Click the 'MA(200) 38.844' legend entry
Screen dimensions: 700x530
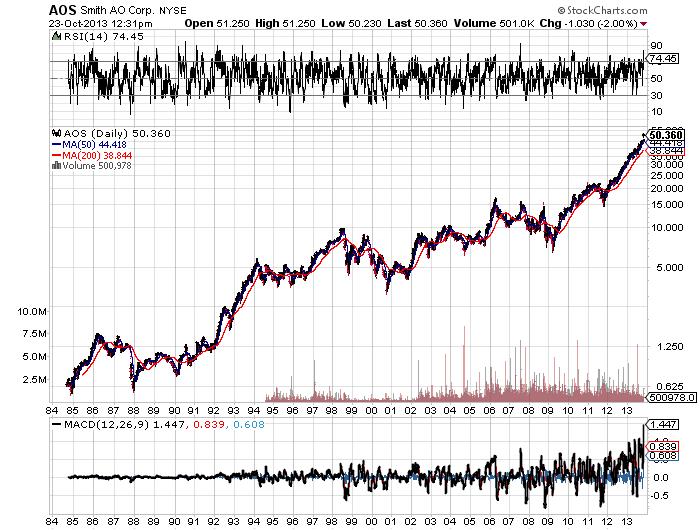pos(97,155)
